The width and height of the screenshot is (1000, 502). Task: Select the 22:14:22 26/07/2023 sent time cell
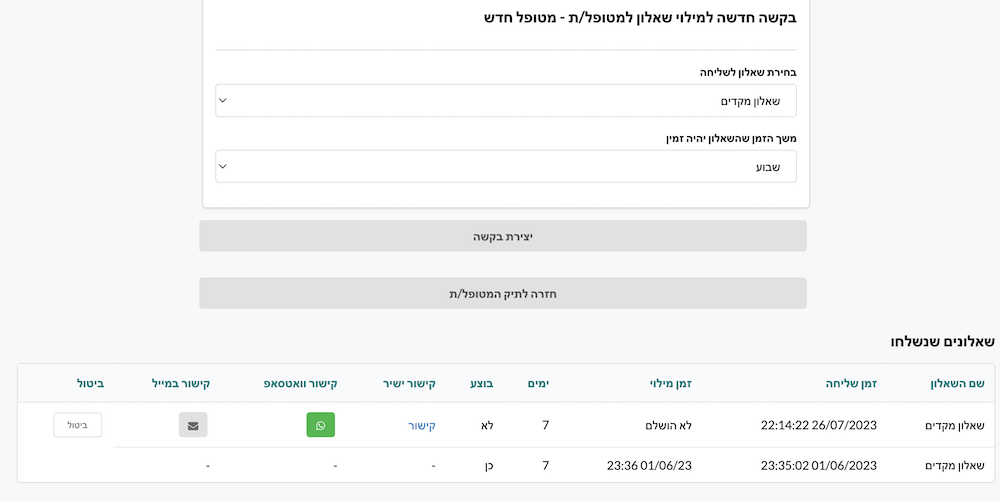pos(819,425)
